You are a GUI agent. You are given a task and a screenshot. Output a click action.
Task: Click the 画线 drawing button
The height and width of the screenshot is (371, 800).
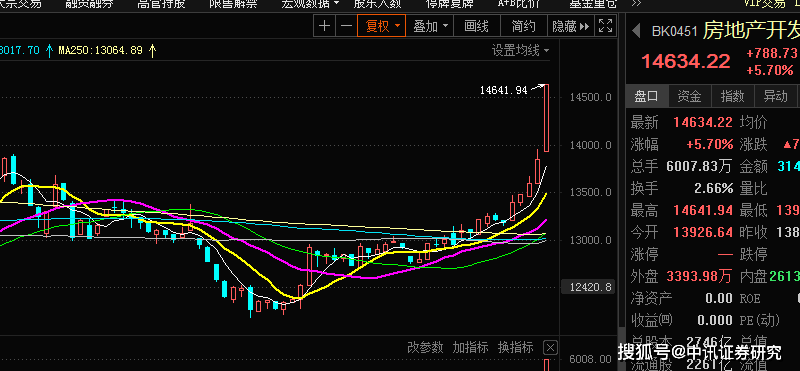(x=477, y=26)
